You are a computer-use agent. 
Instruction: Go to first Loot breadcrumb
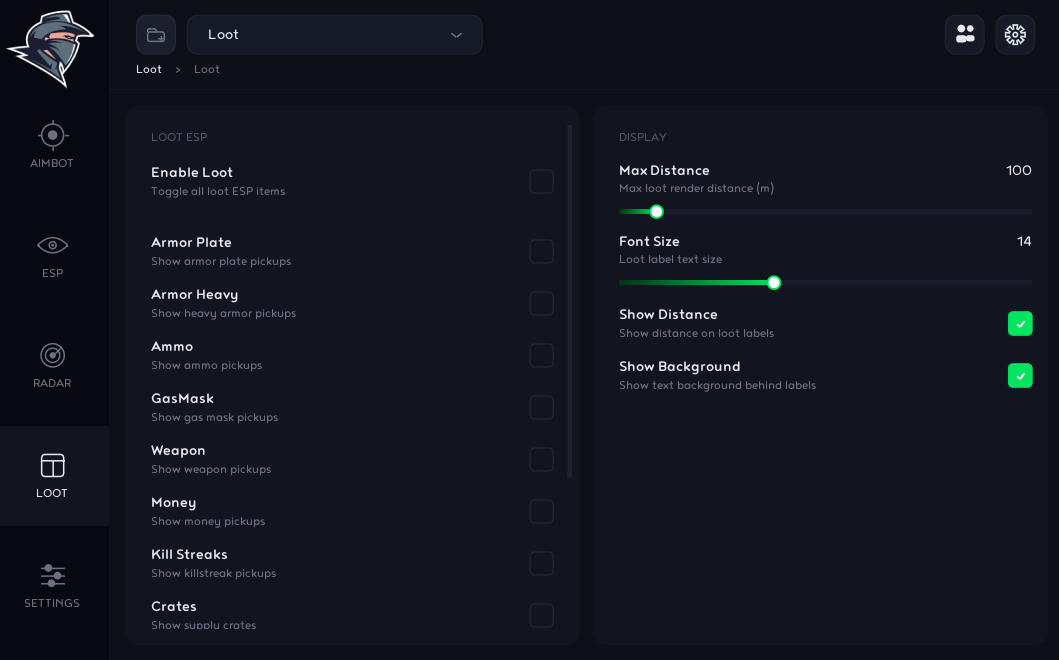[149, 69]
